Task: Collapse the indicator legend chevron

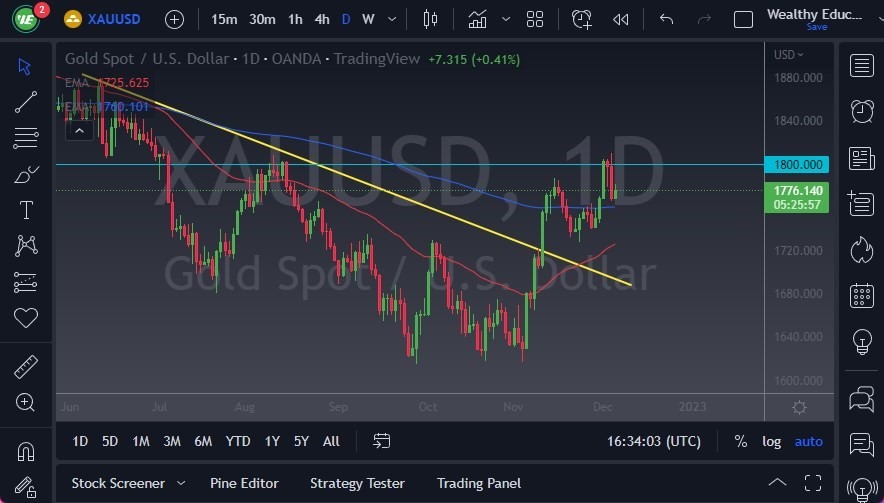Action: click(x=79, y=131)
